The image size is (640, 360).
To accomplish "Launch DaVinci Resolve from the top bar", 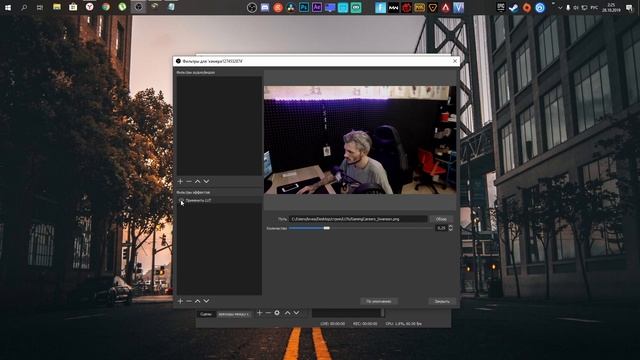I will (291, 7).
